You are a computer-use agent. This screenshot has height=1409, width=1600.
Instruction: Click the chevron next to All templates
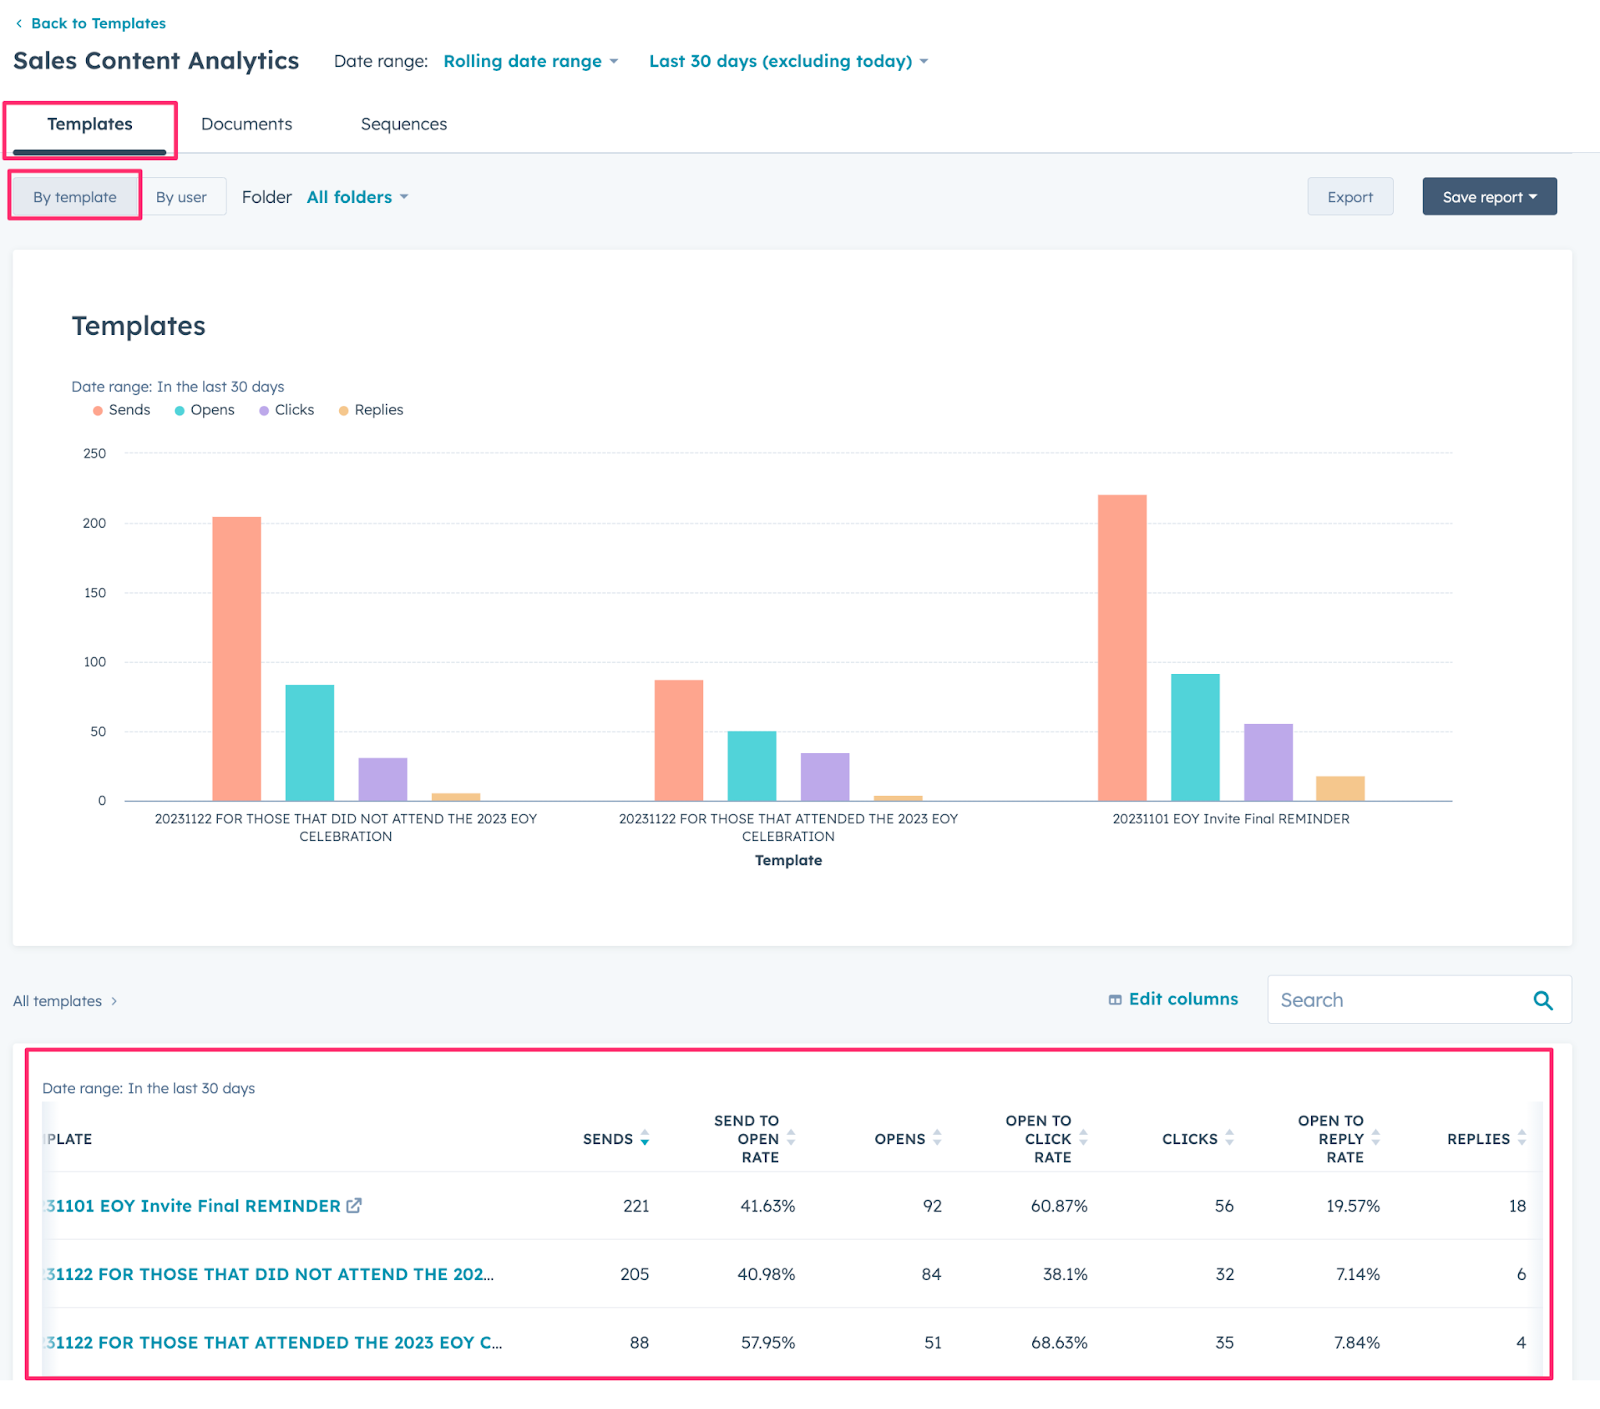point(114,1001)
